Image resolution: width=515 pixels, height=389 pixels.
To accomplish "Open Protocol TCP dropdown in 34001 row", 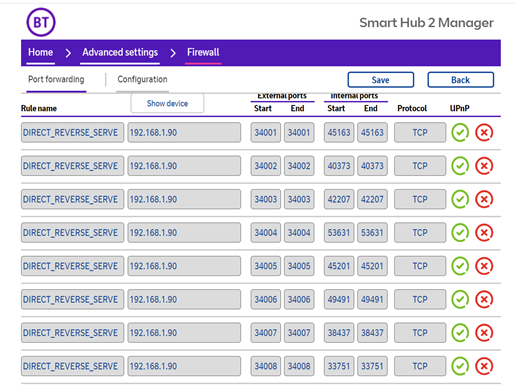I will pos(420,132).
